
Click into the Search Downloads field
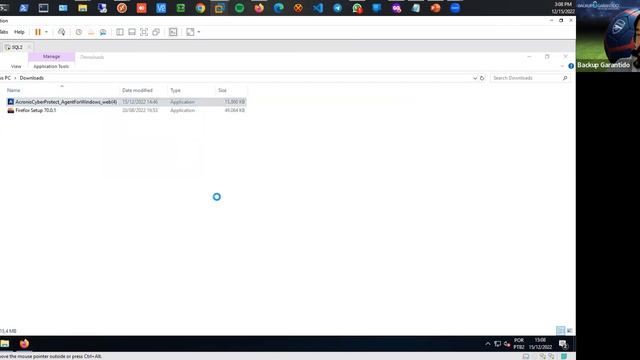(x=526, y=78)
